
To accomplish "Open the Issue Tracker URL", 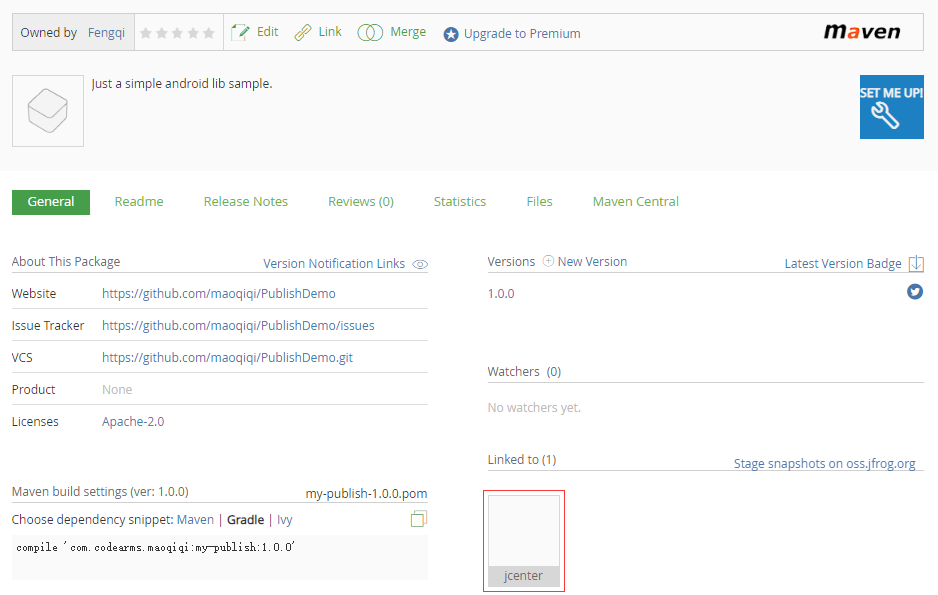I will 238,325.
